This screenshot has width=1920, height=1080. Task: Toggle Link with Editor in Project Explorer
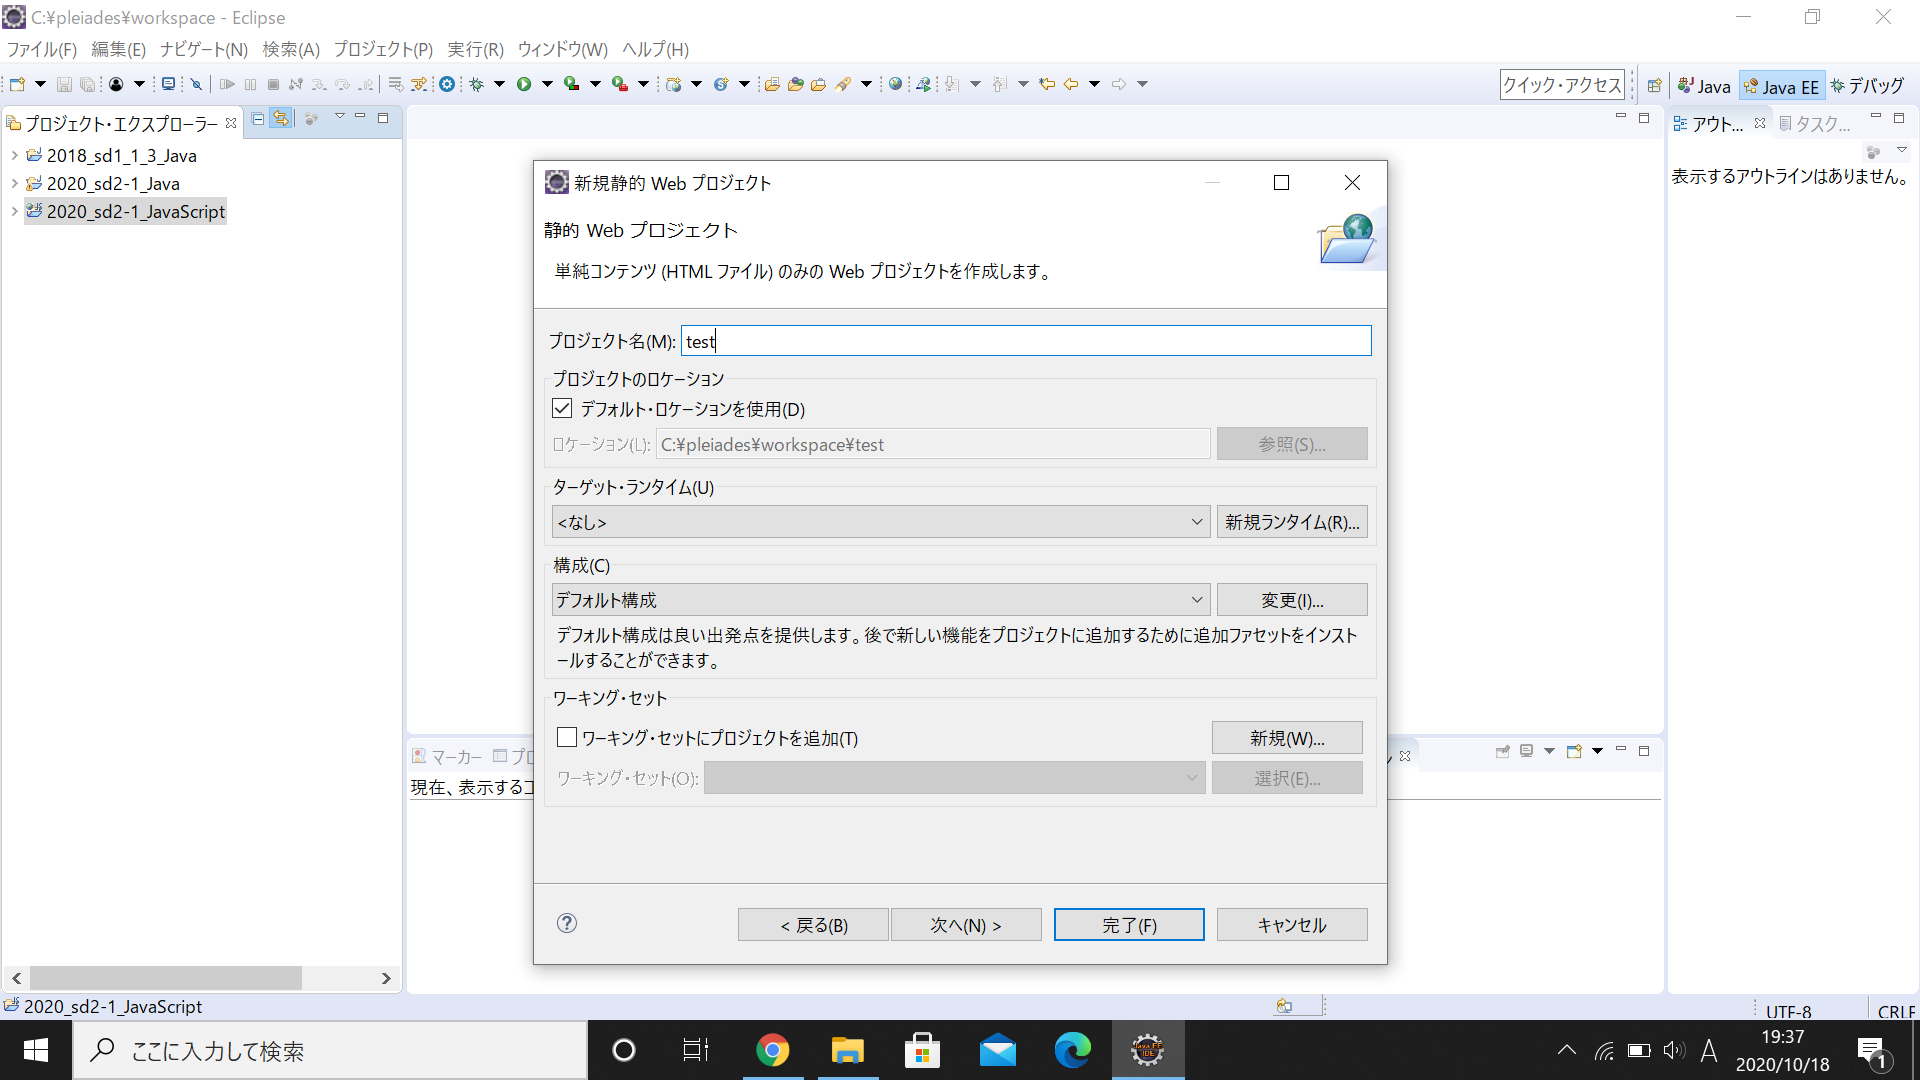point(283,118)
